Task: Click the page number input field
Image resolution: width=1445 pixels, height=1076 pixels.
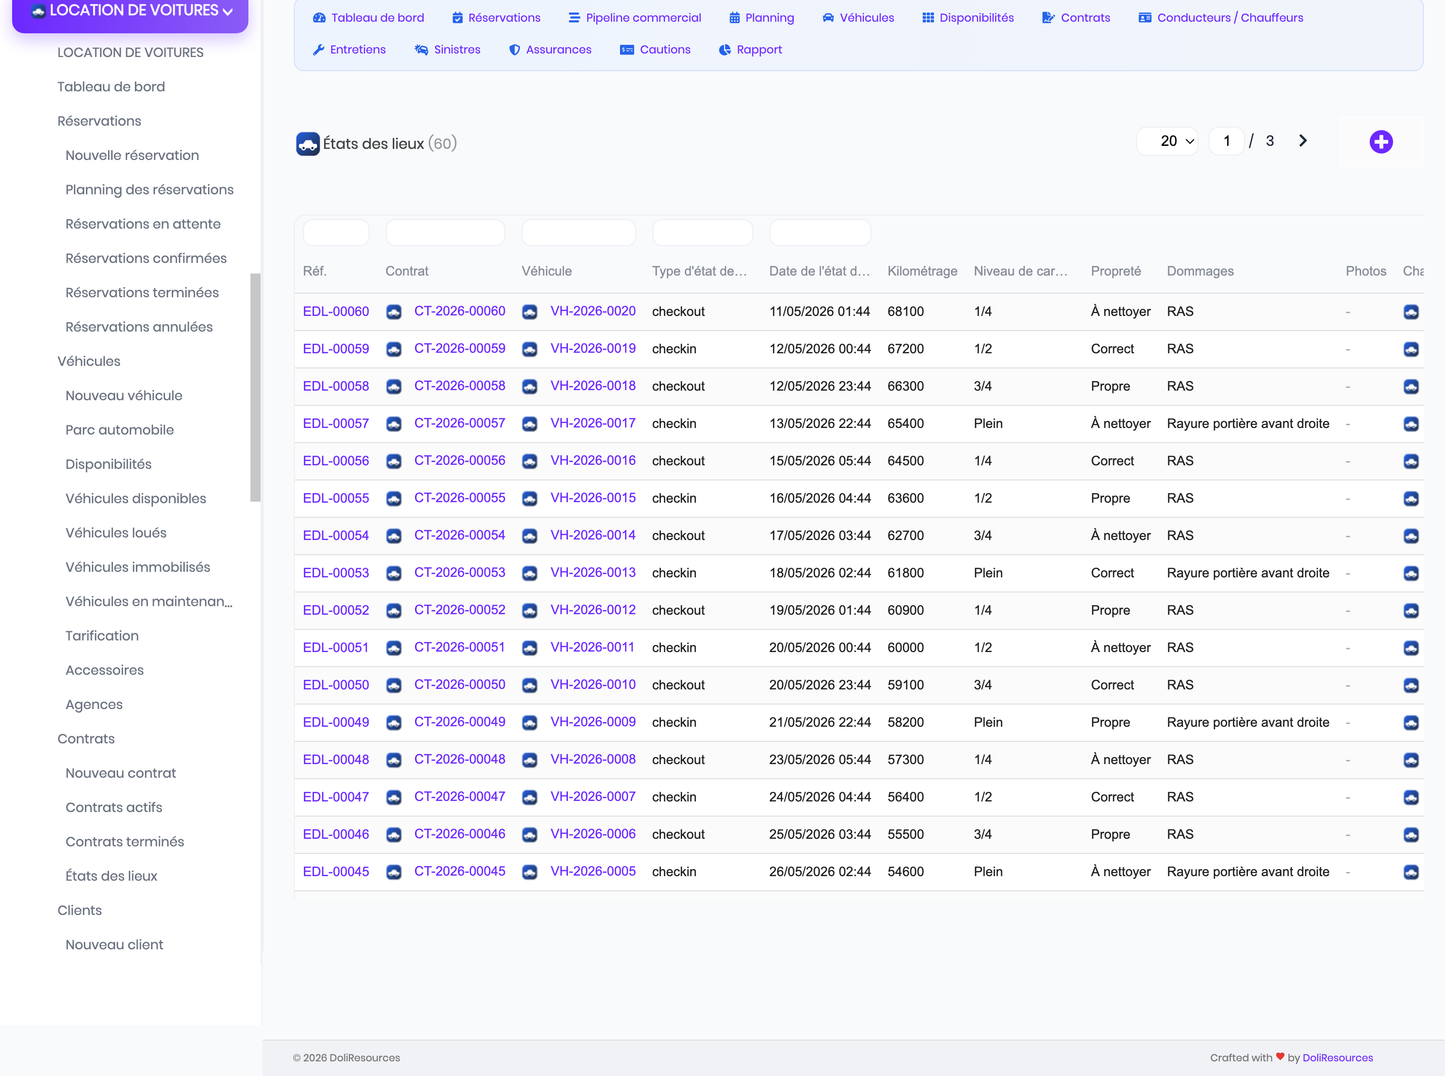Action: (1227, 141)
